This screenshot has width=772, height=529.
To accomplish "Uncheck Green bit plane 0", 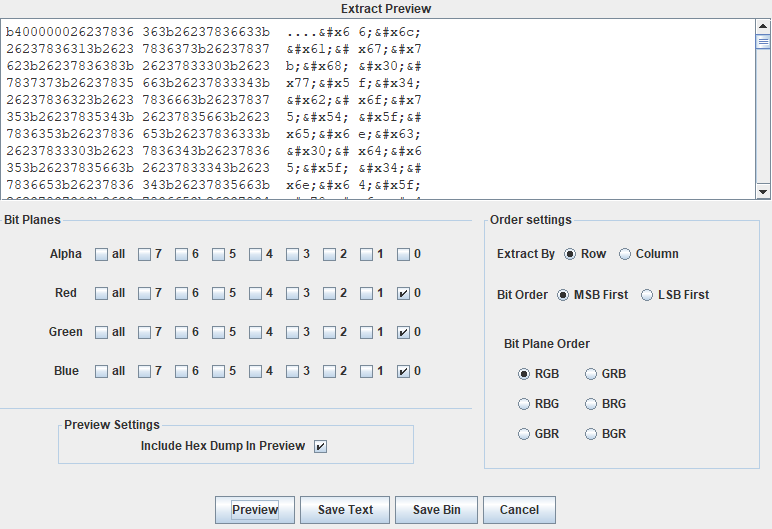I will click(x=403, y=332).
